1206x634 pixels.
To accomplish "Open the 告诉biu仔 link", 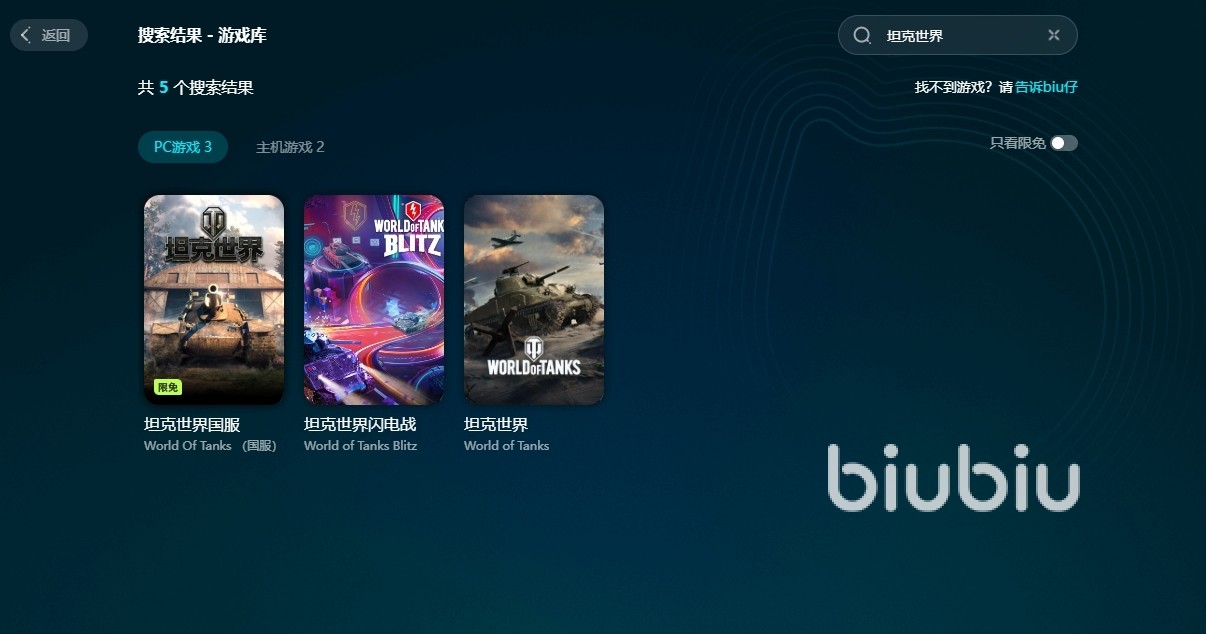I will point(1046,87).
